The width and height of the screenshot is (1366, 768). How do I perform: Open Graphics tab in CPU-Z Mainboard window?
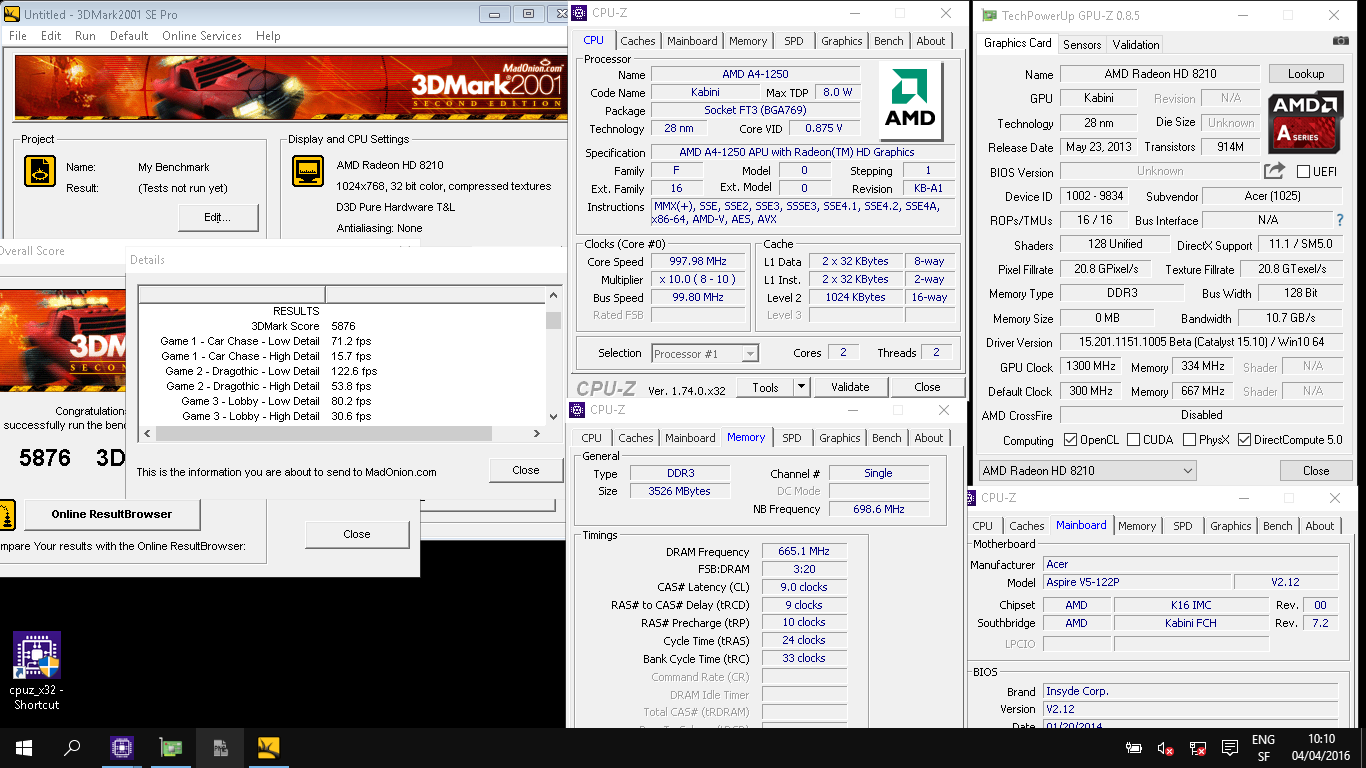[1230, 526]
